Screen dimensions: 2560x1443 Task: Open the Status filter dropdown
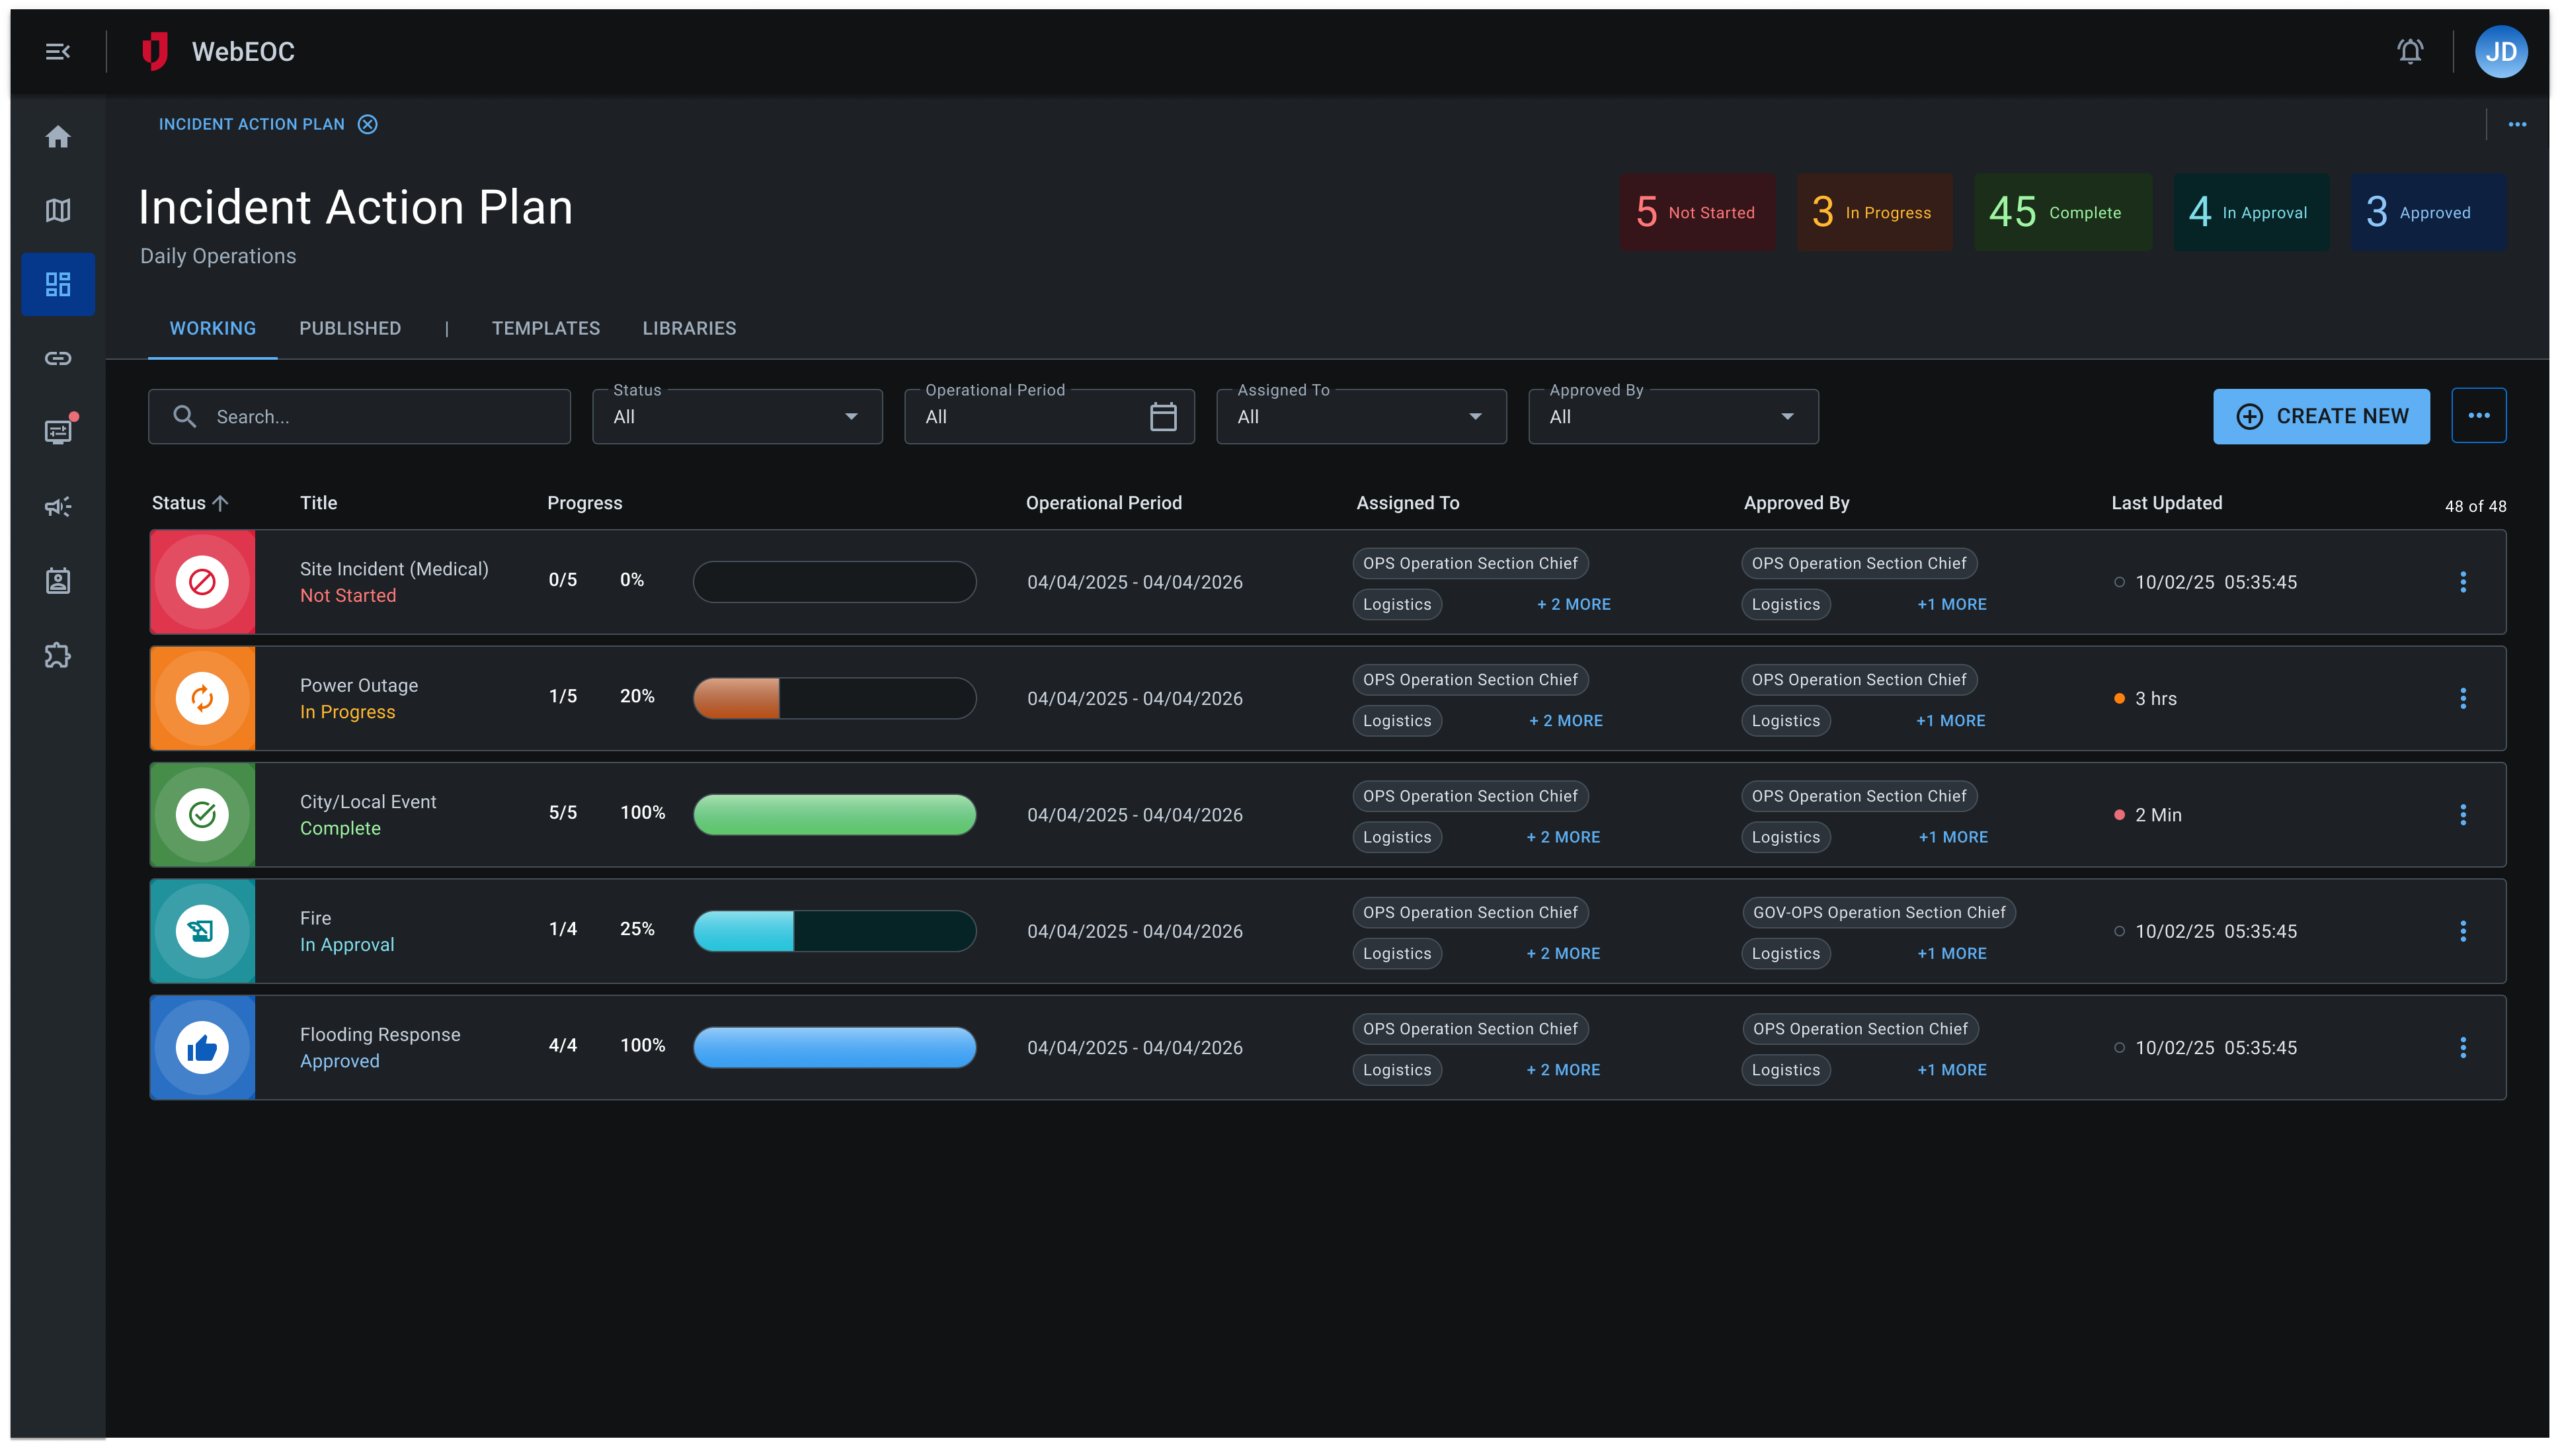point(737,417)
